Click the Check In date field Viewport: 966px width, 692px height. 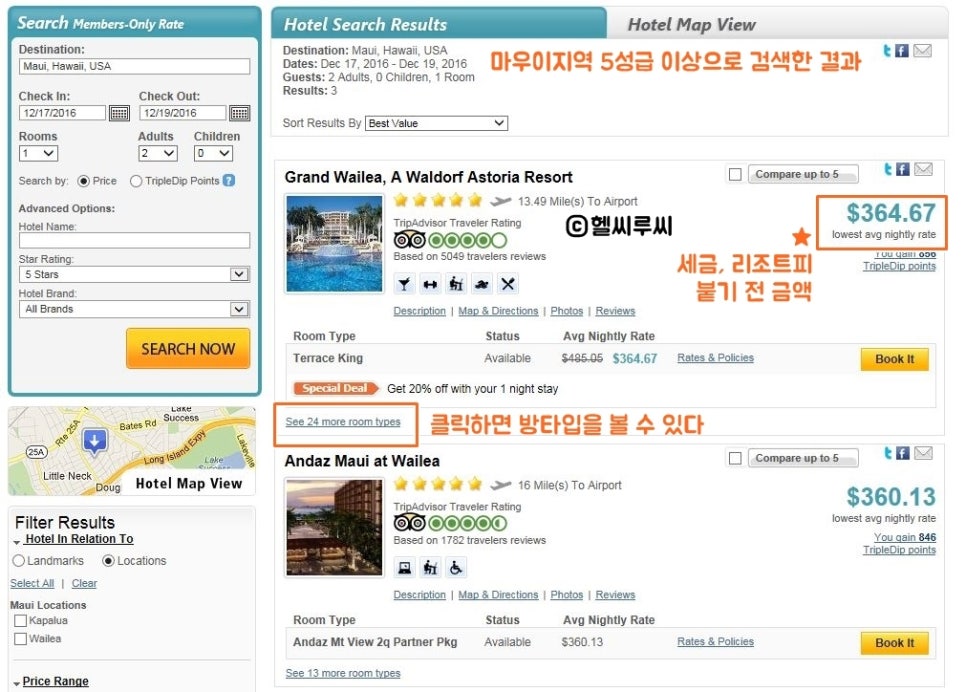[62, 113]
